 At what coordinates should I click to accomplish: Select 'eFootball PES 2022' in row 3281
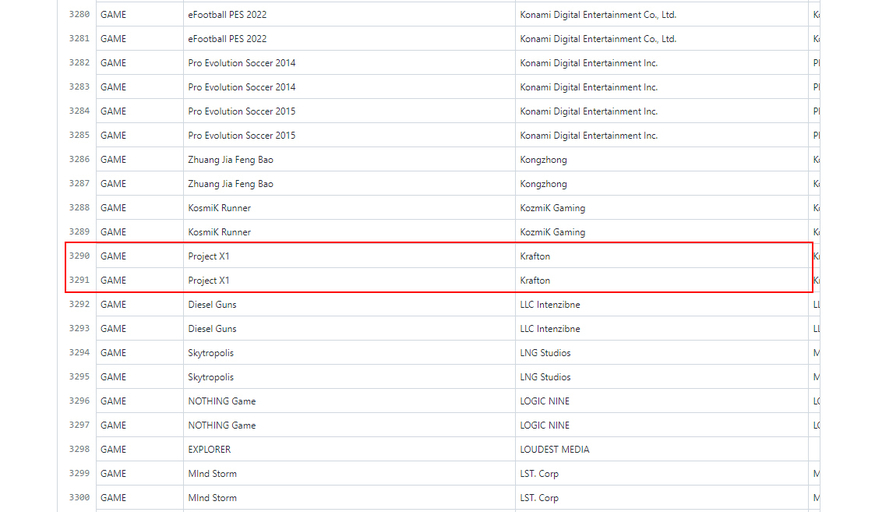coord(227,39)
